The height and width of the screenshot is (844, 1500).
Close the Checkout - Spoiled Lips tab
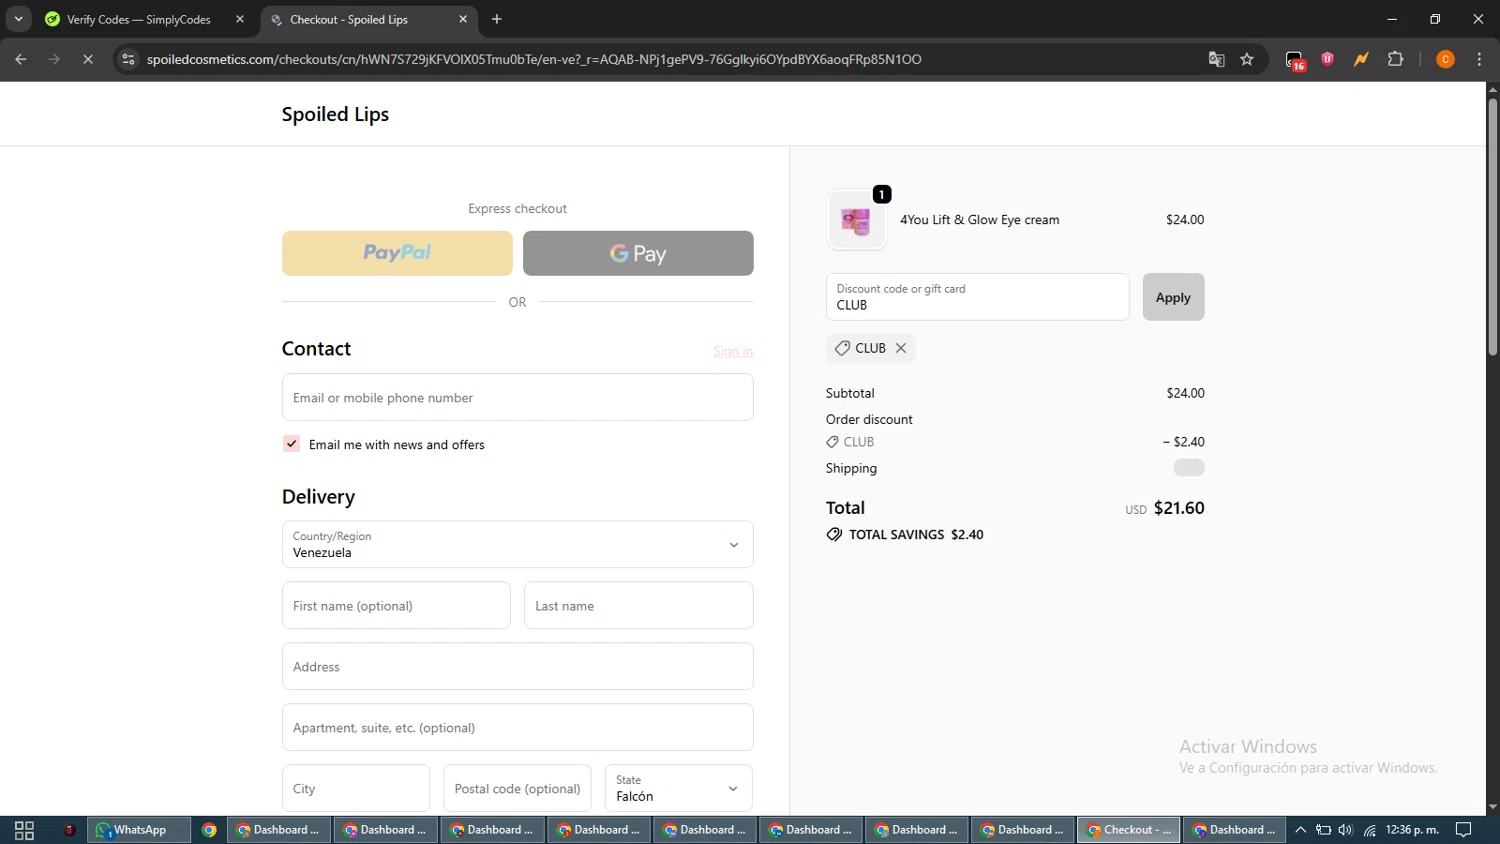pyautogui.click(x=463, y=19)
